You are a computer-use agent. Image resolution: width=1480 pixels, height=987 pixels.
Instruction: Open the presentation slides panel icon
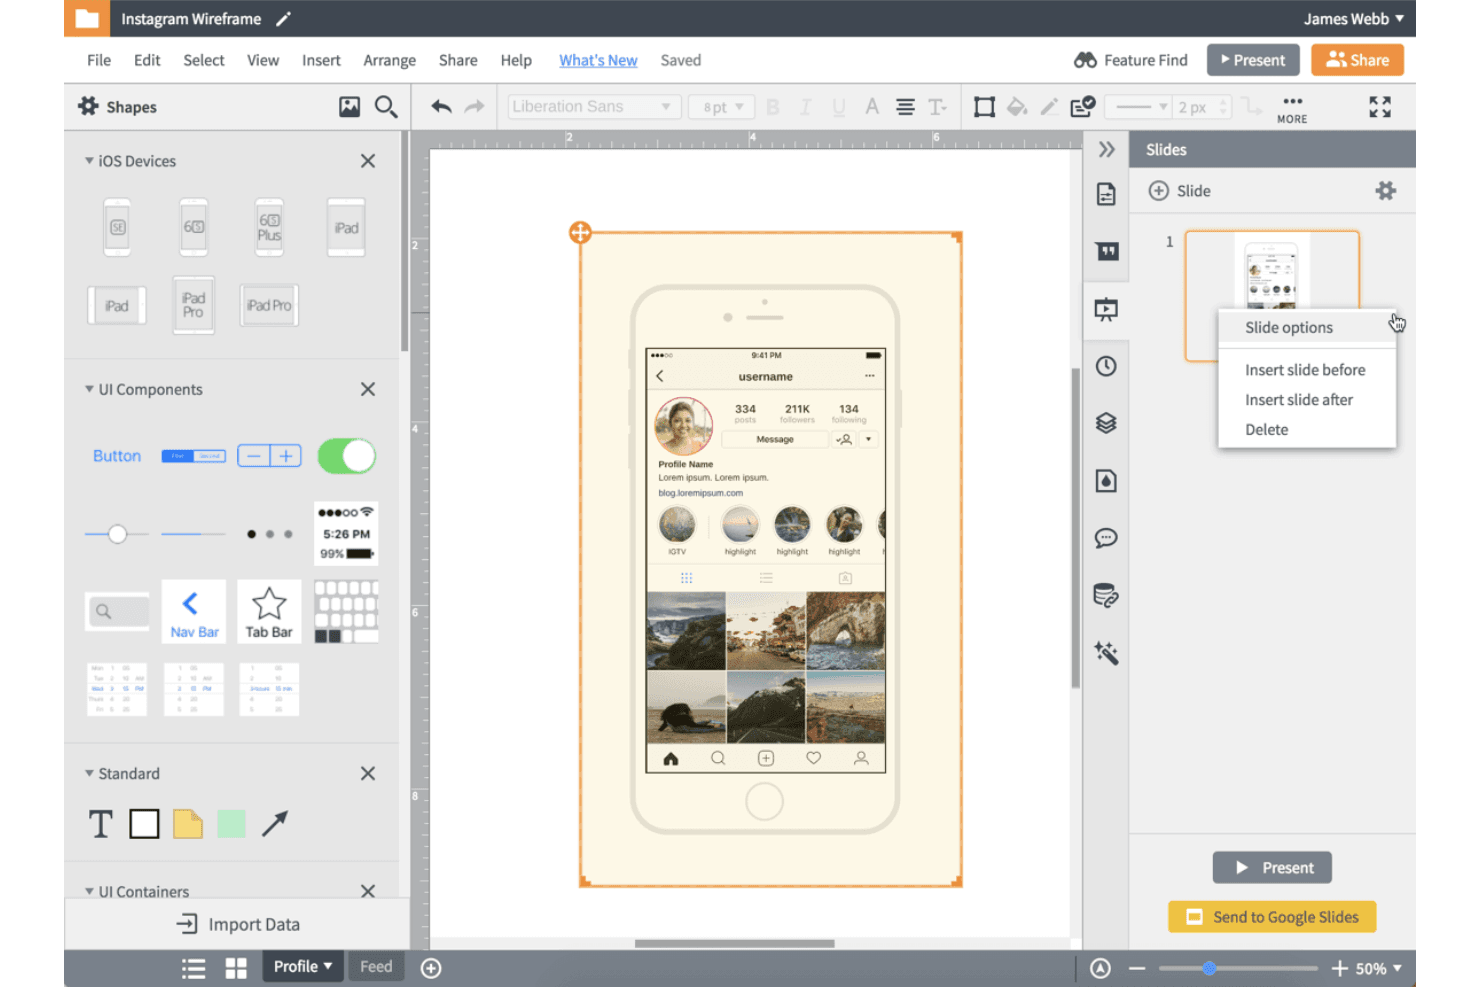1106,309
